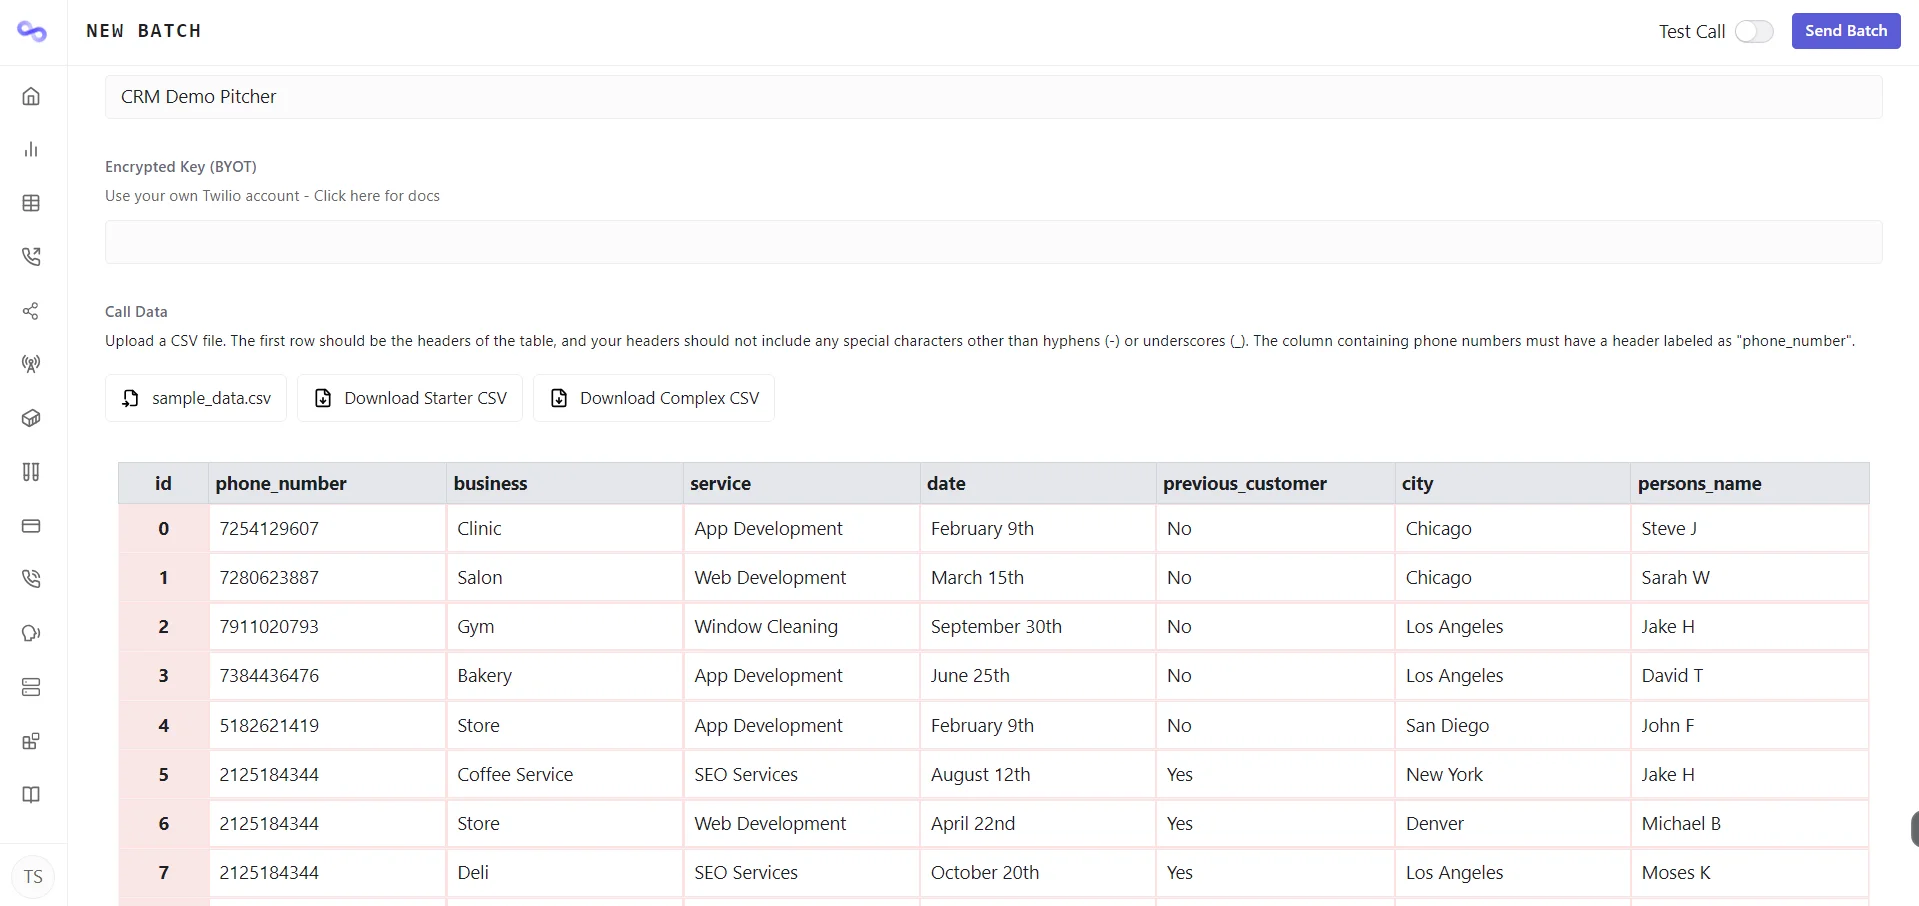This screenshot has height=906, width=1919.
Task: Click the Moses K name cell
Action: click(x=1750, y=873)
